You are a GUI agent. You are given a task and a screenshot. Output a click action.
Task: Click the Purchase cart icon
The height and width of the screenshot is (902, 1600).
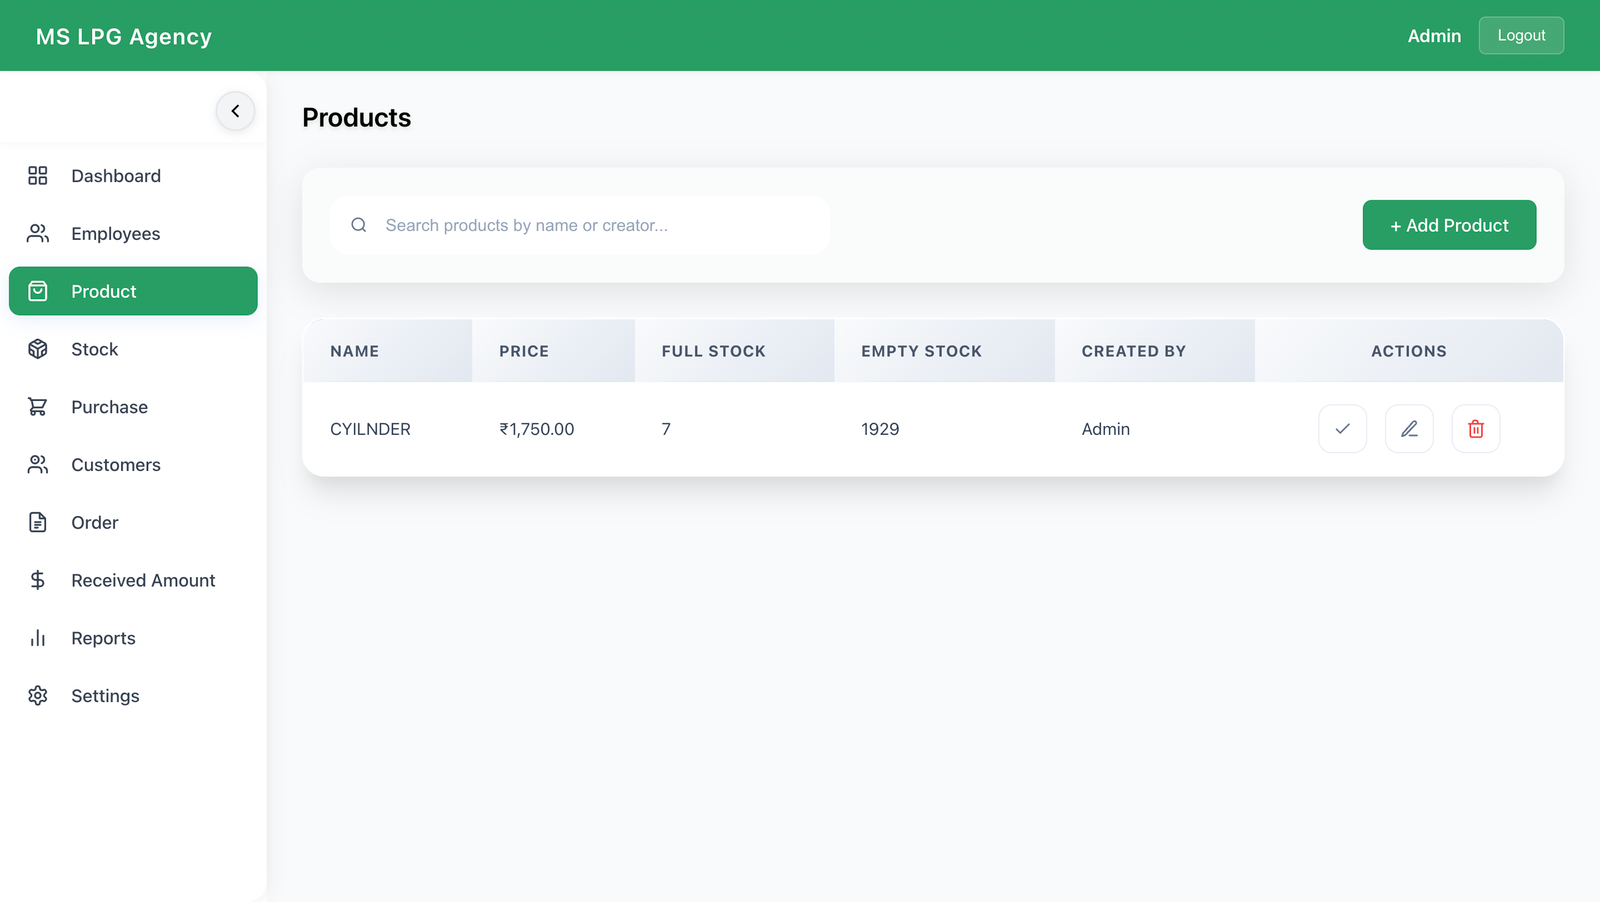pyautogui.click(x=38, y=407)
